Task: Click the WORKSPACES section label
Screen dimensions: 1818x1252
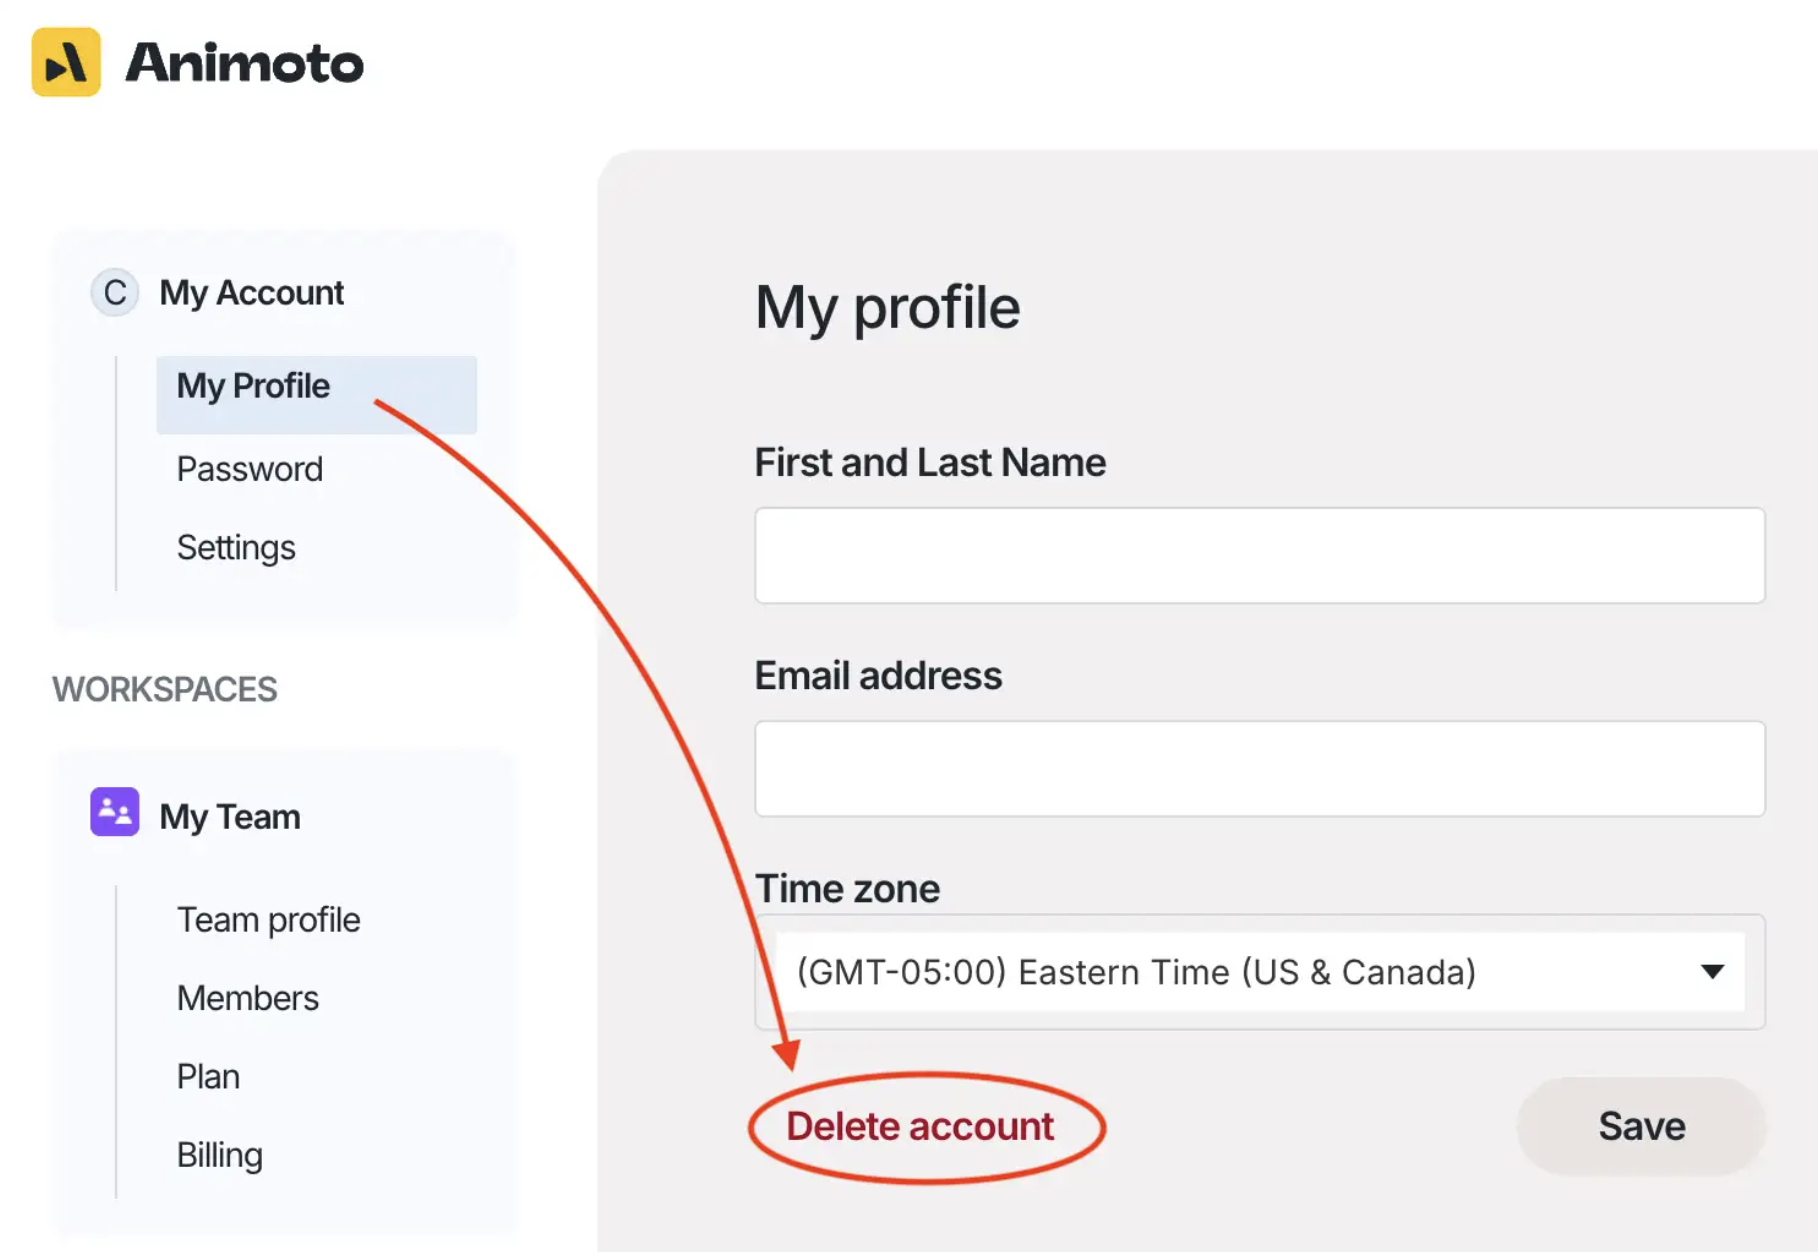Action: 165,689
